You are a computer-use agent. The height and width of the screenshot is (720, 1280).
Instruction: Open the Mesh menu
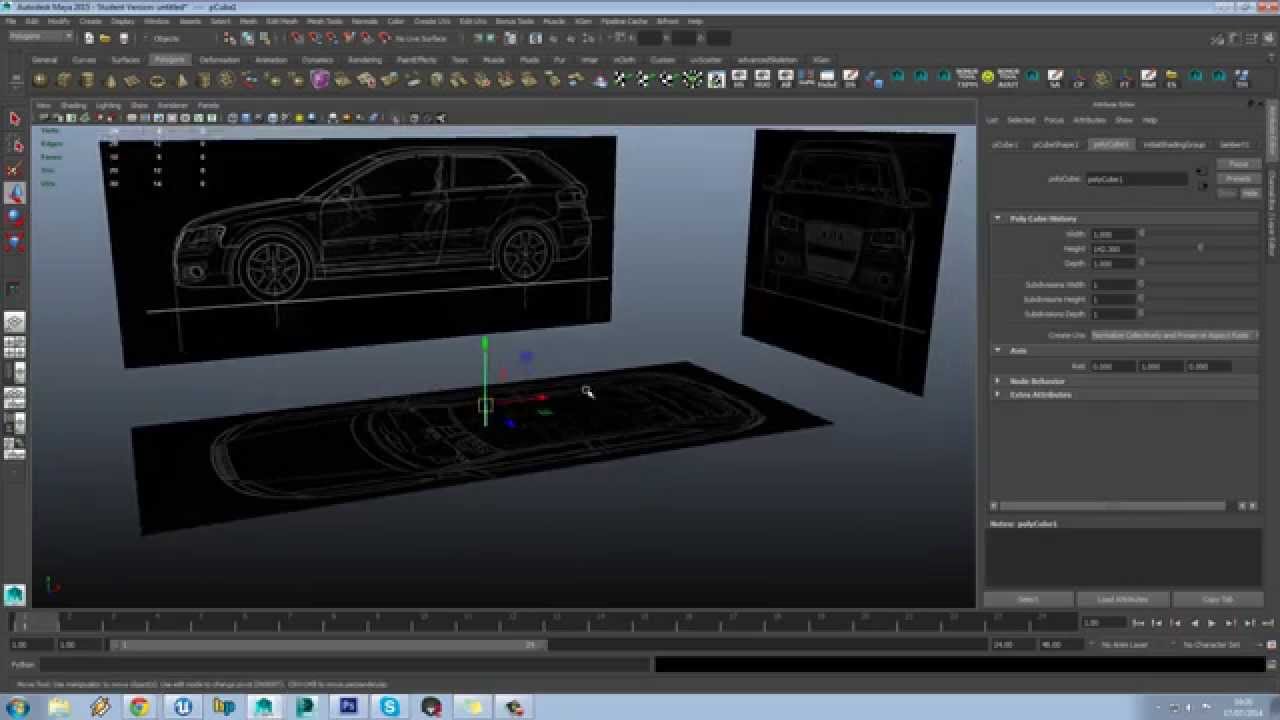pos(247,21)
